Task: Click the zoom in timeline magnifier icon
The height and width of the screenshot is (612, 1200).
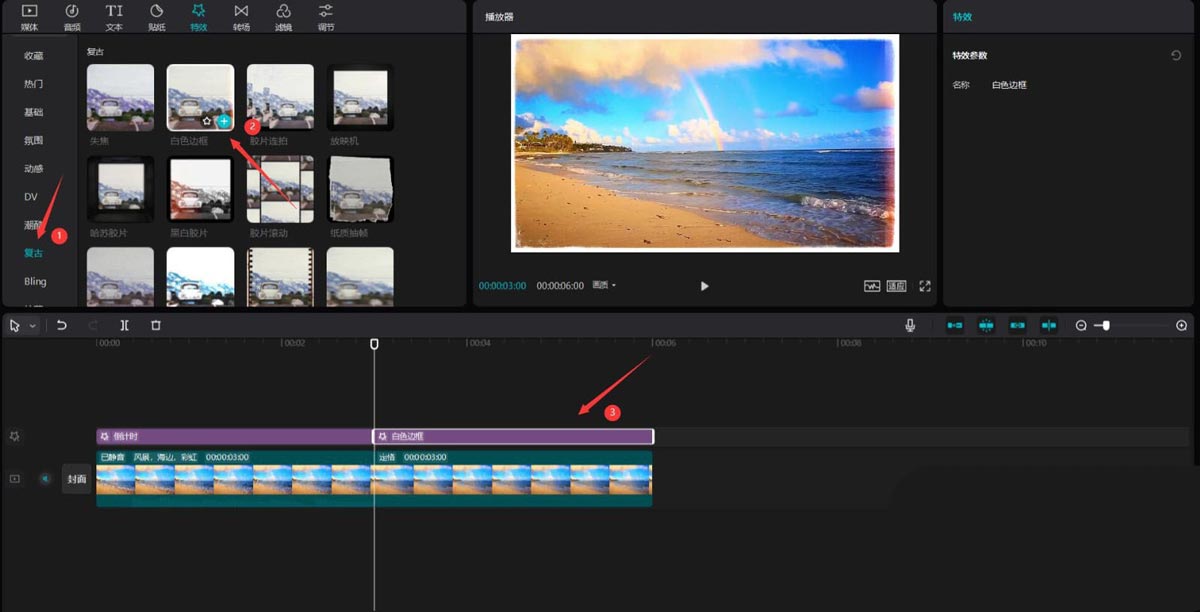Action: coord(1181,326)
